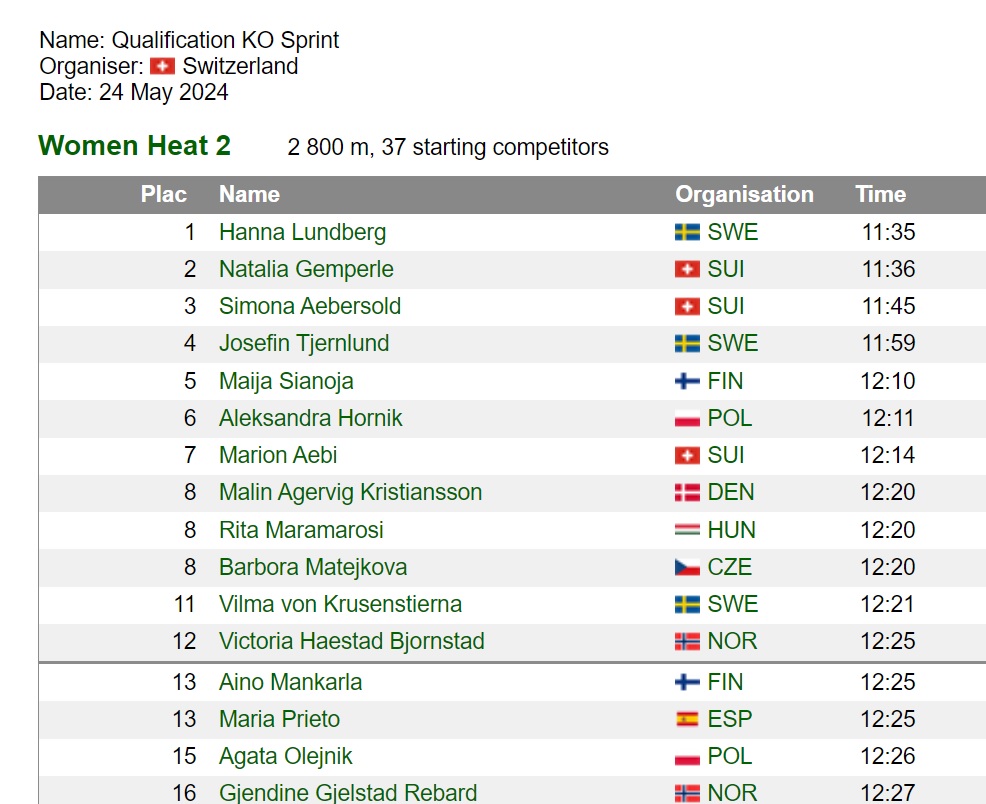Click the Finland flag in Maija Sianoja row
This screenshot has width=986, height=804.
coord(687,381)
